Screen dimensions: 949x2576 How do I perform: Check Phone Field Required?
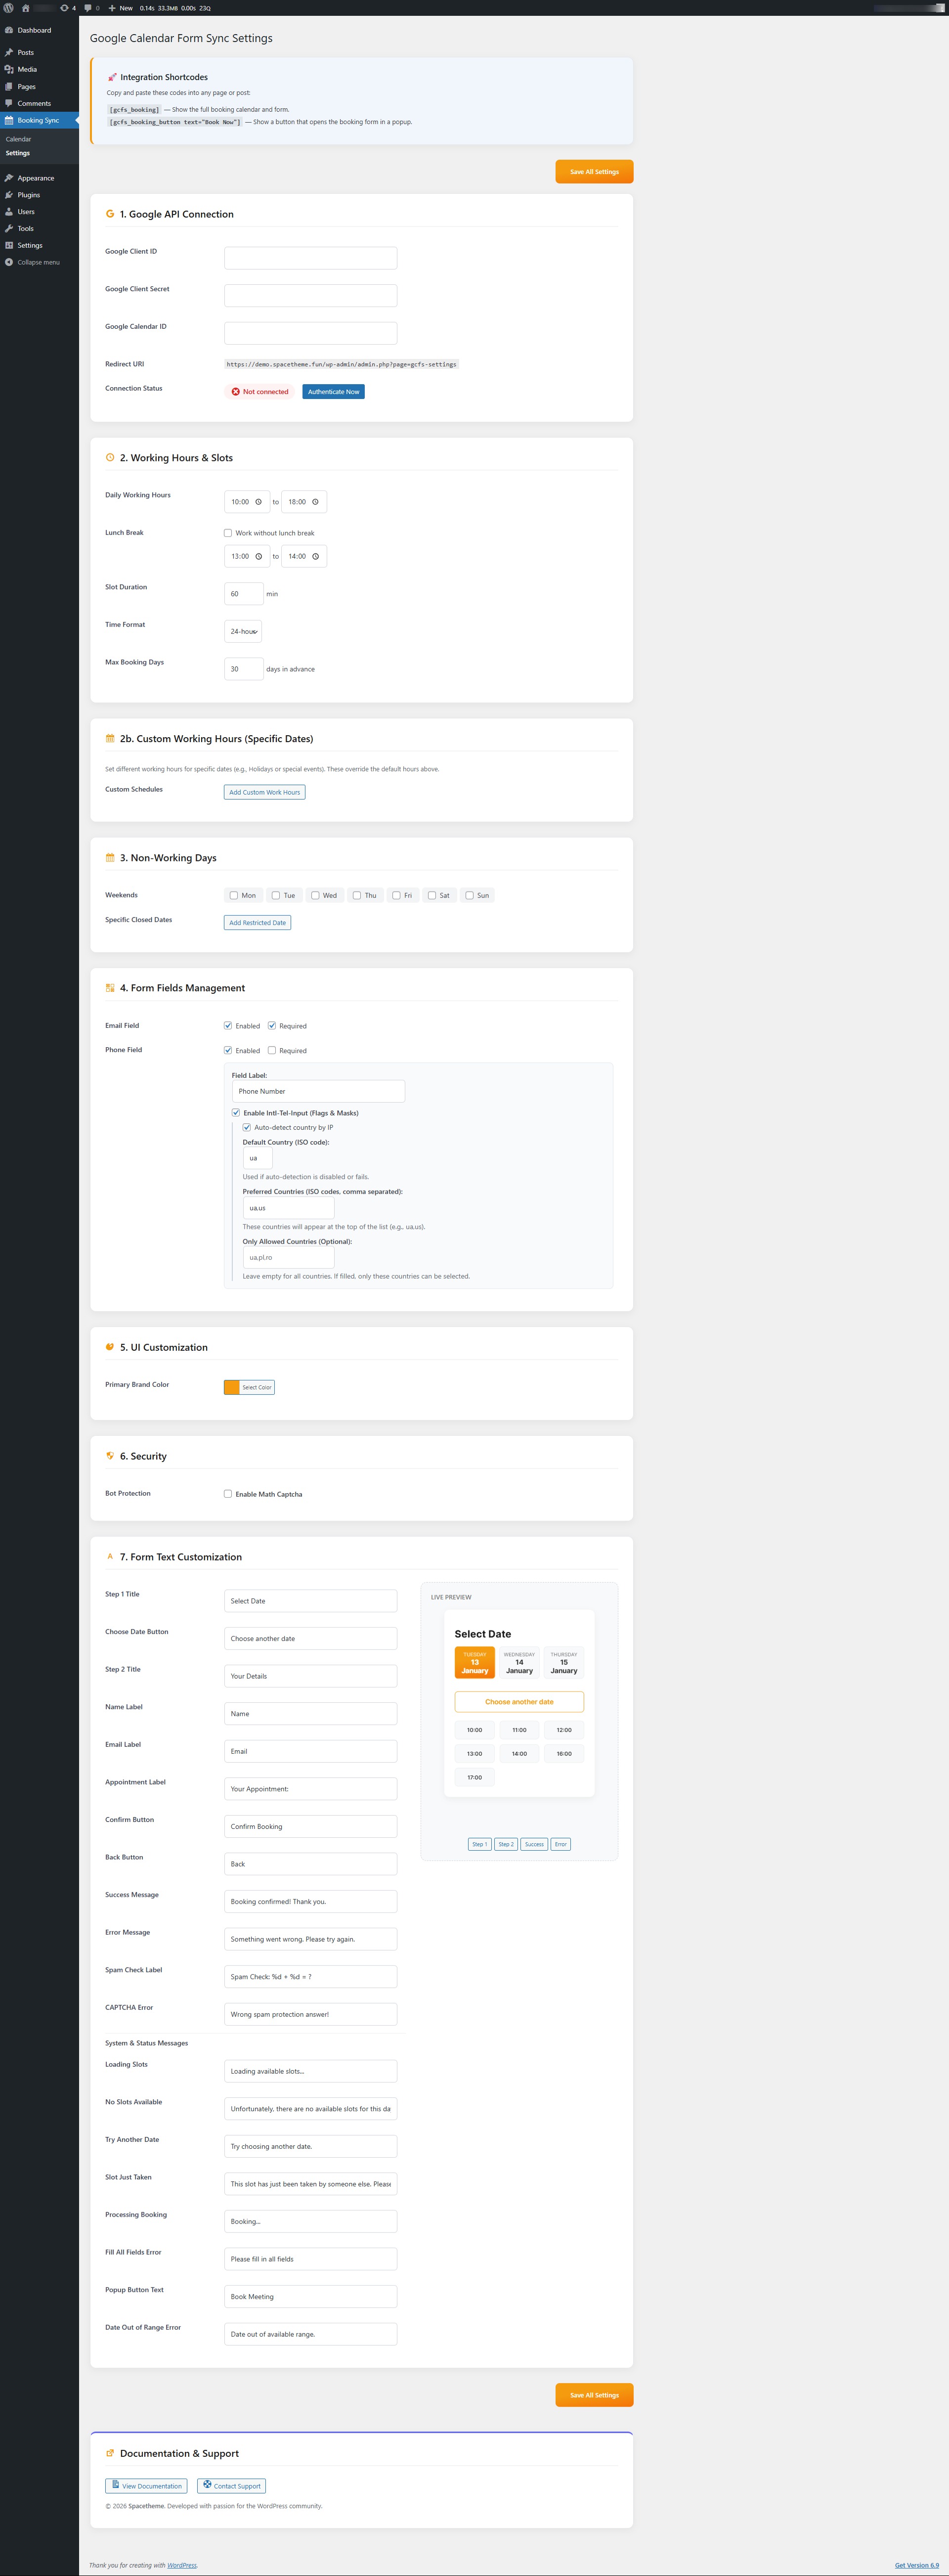click(272, 1050)
